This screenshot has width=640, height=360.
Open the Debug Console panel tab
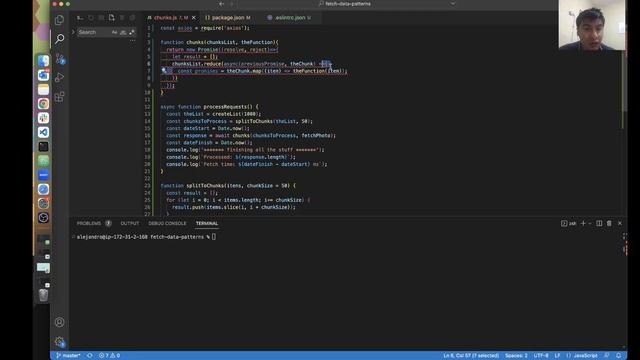pos(167,223)
